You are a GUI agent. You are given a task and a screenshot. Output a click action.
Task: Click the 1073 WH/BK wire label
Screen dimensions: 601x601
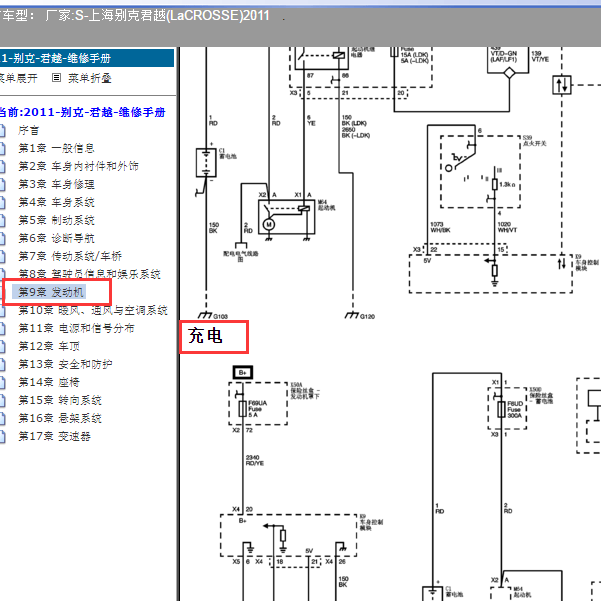pyautogui.click(x=440, y=227)
